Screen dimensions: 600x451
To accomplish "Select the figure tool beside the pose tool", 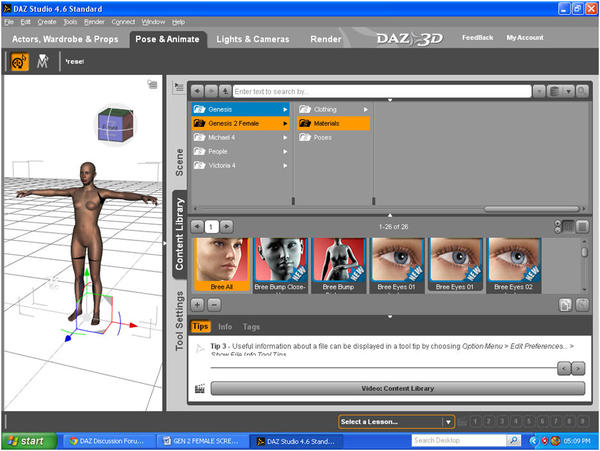I will coord(42,62).
